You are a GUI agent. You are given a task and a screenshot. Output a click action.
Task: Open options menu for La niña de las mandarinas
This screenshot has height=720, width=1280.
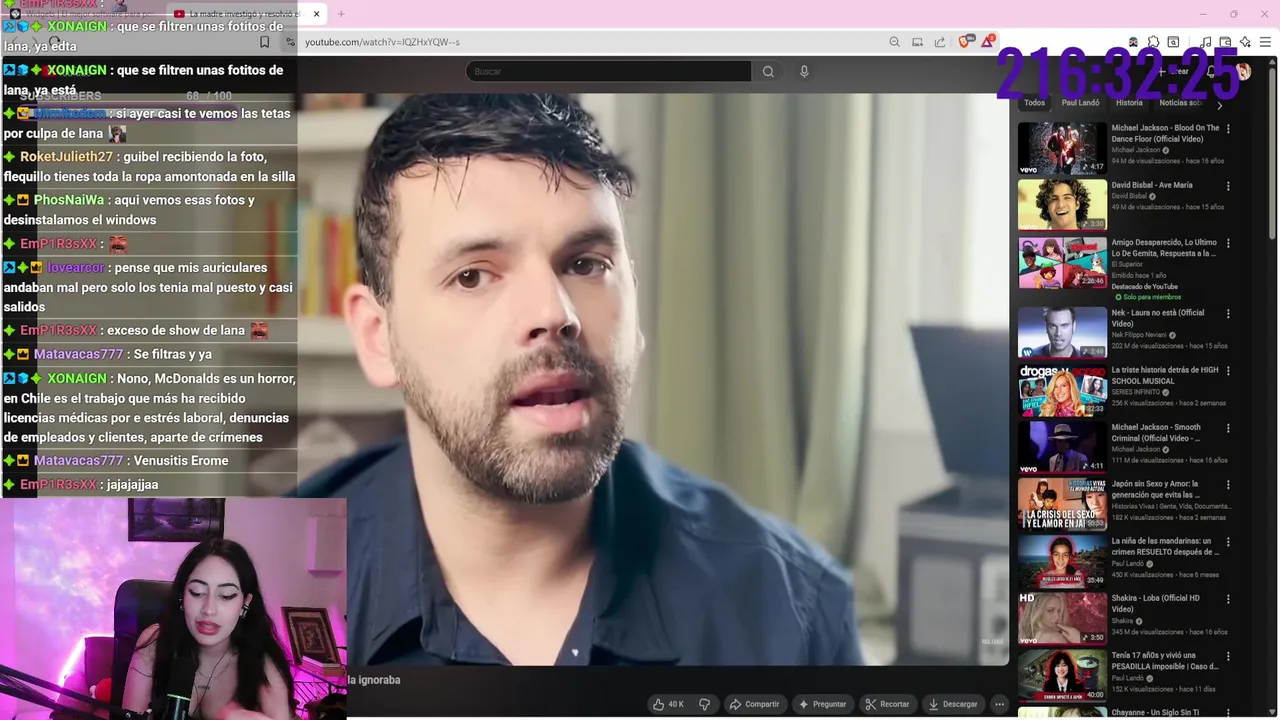pos(1228,542)
